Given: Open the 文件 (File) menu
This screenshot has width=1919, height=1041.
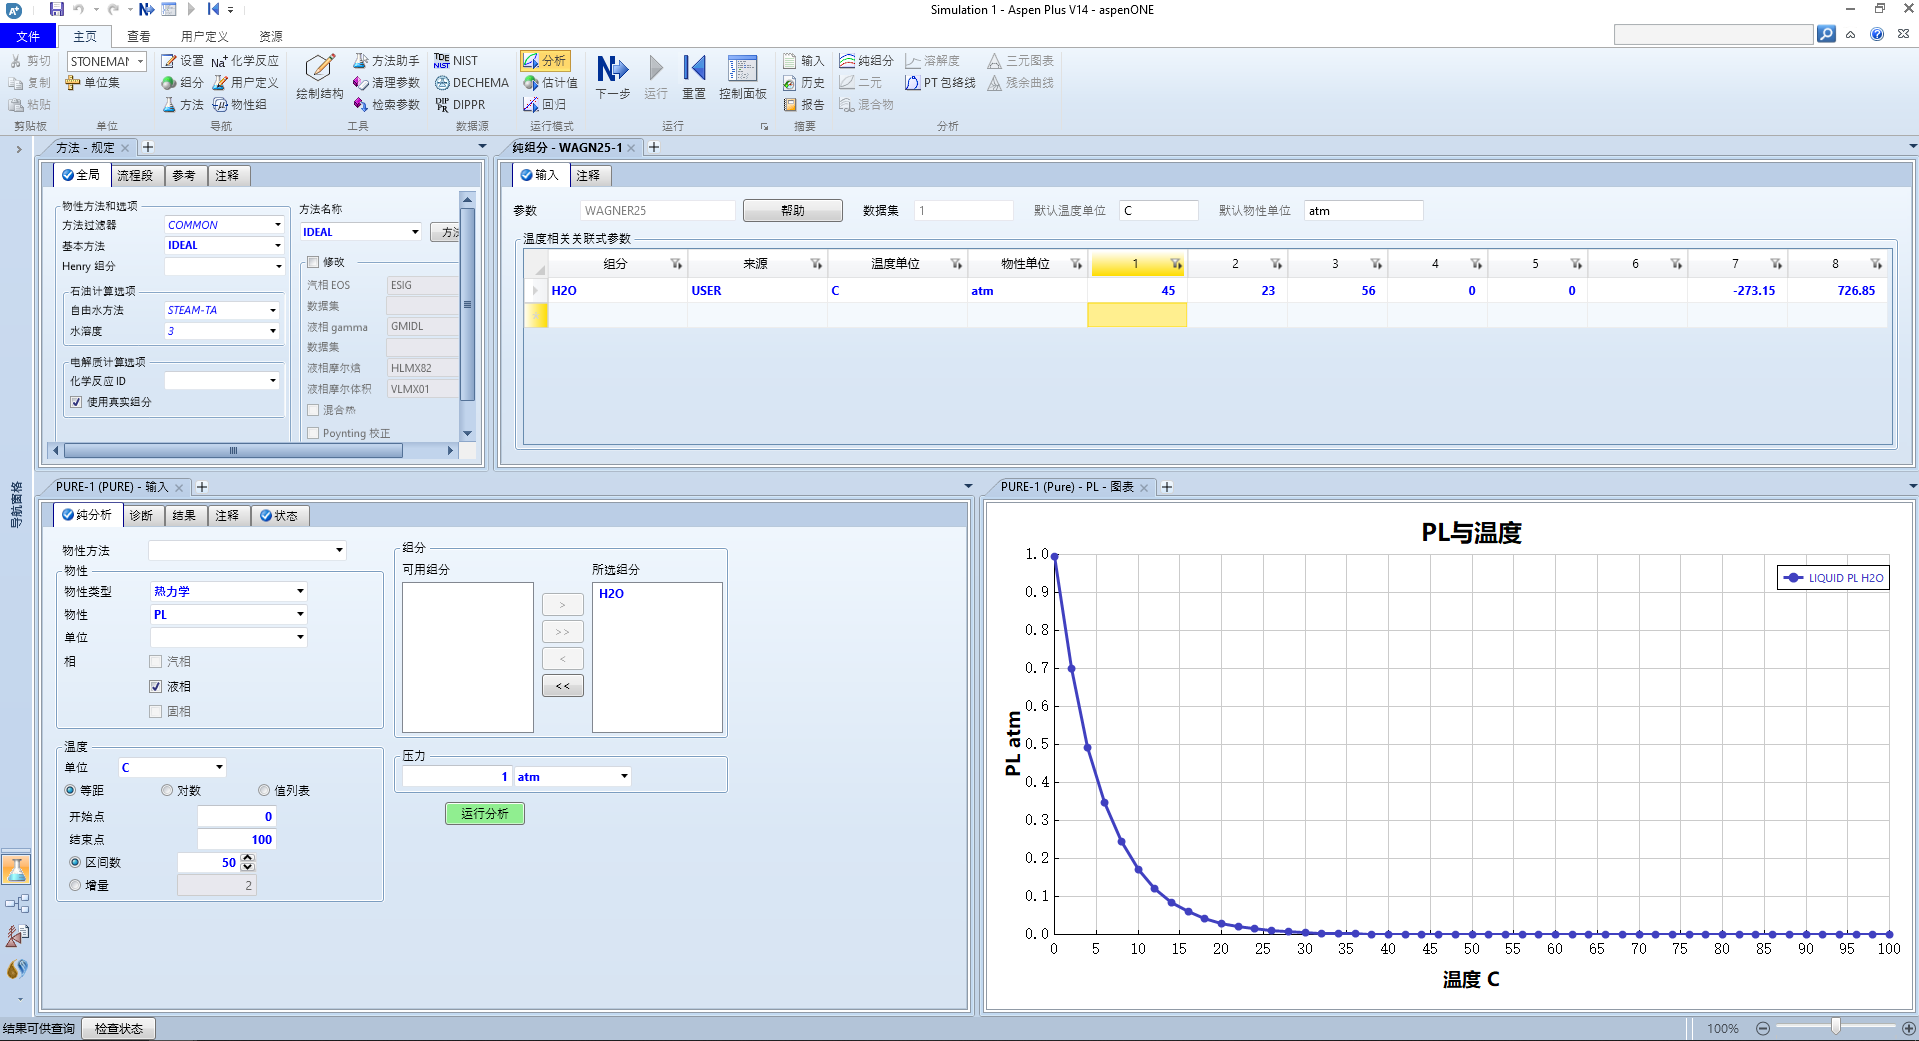Looking at the screenshot, I should (28, 36).
